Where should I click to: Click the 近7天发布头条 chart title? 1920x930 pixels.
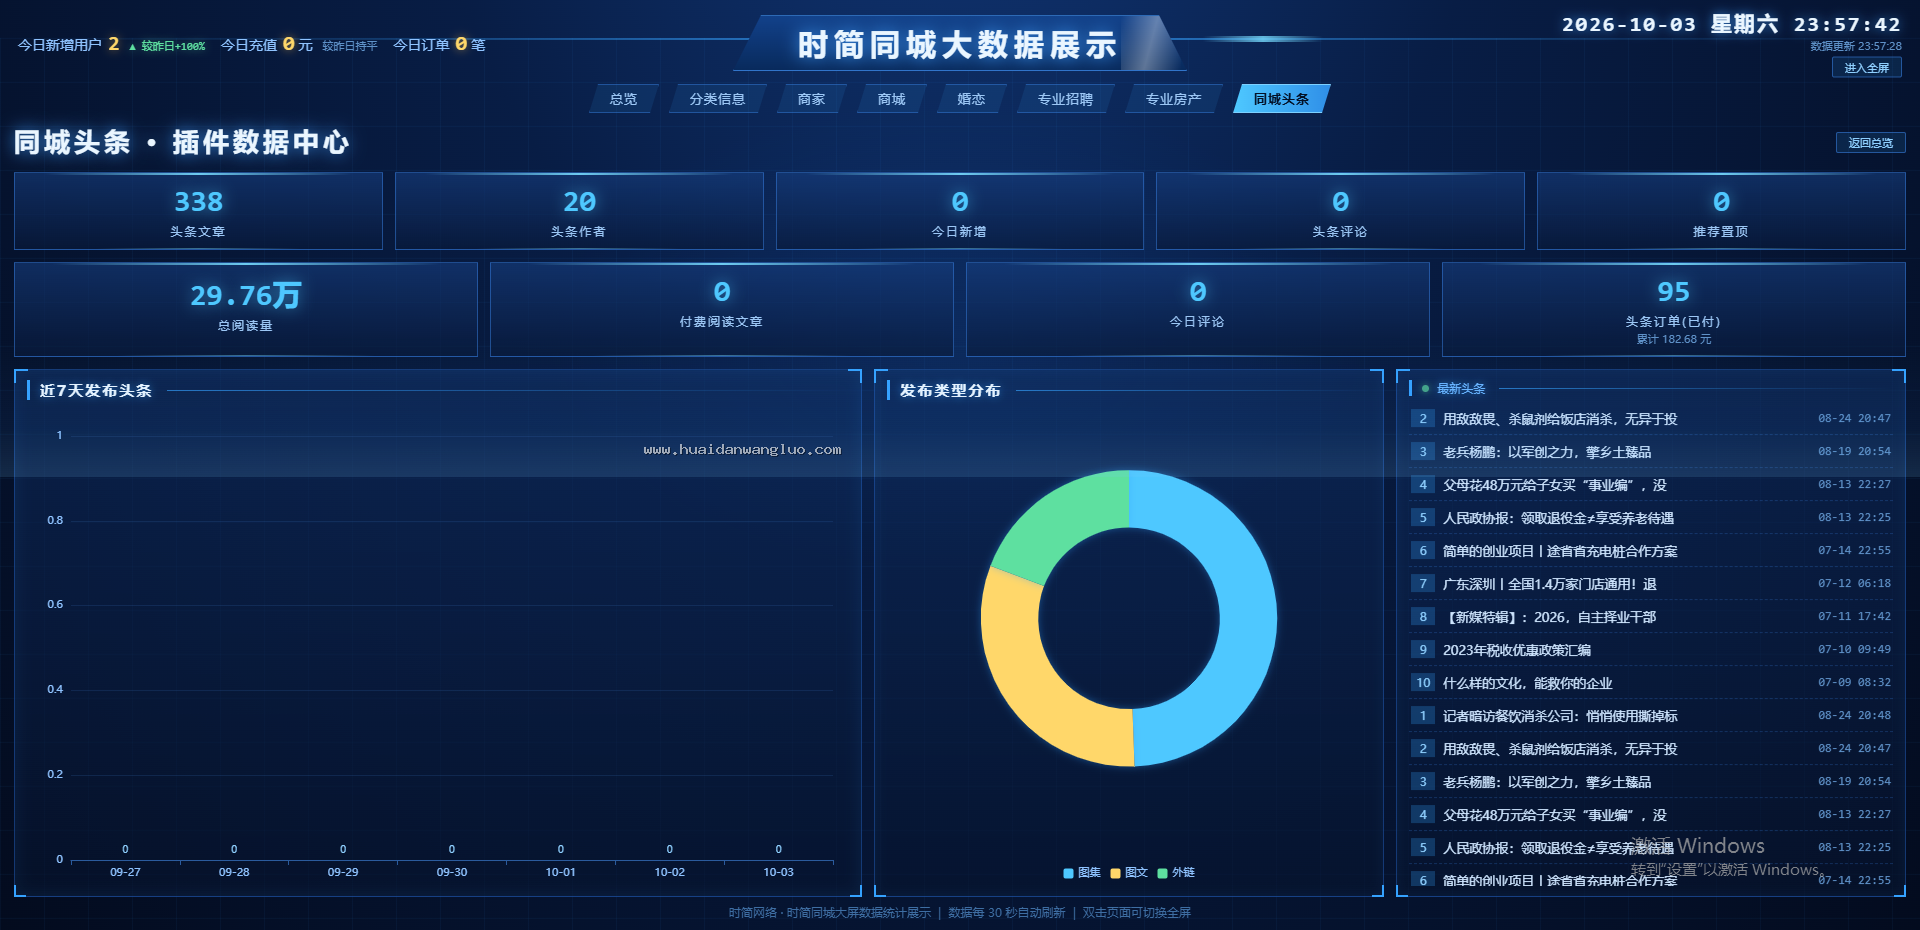click(96, 391)
